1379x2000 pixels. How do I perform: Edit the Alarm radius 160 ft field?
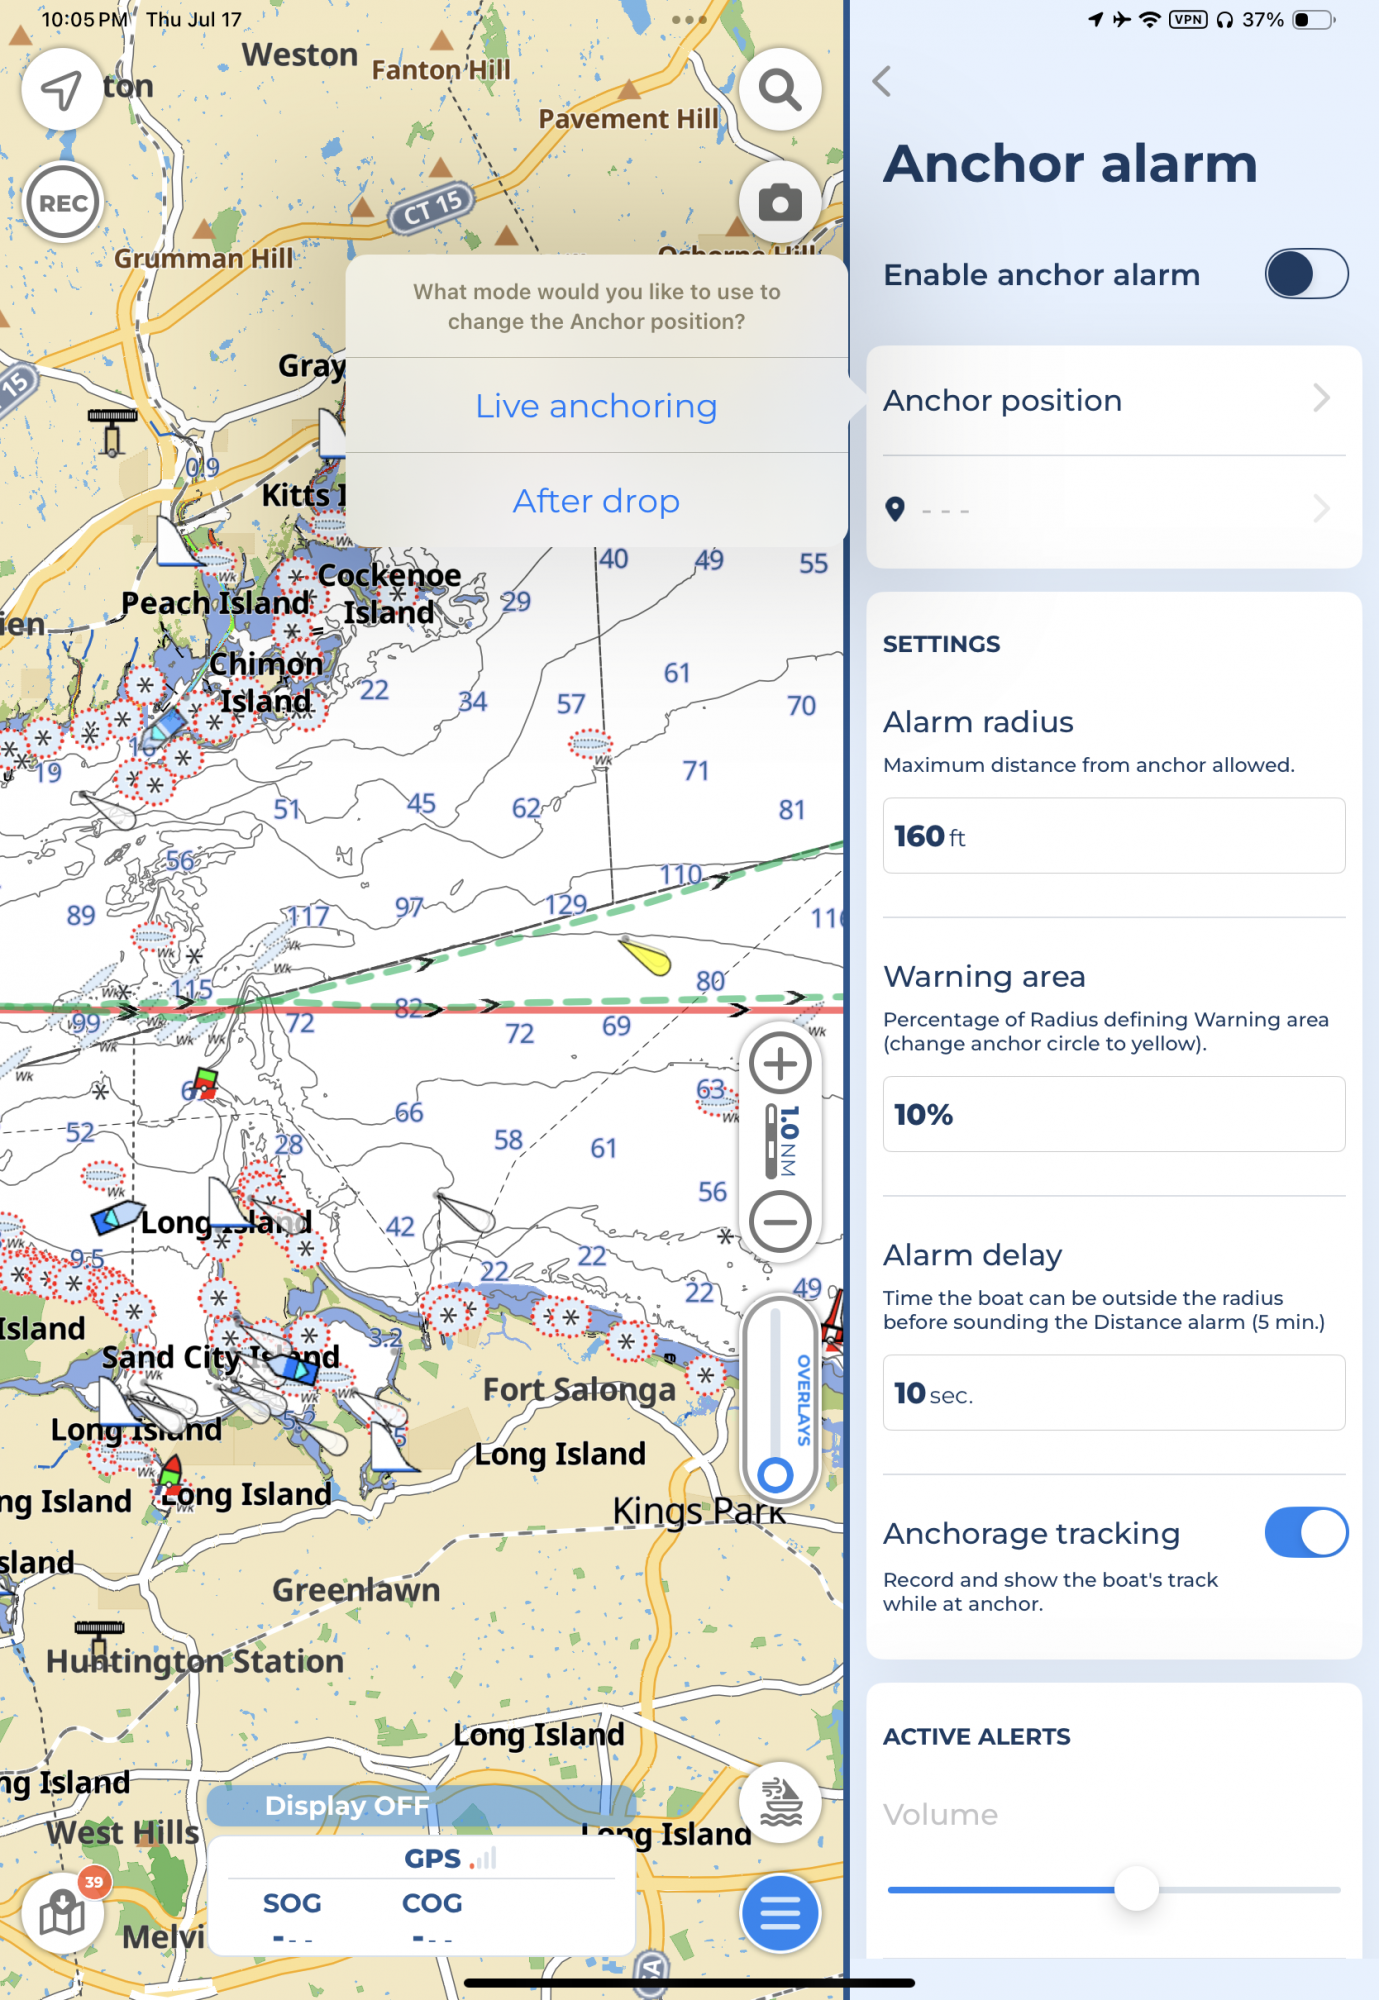(1113, 836)
